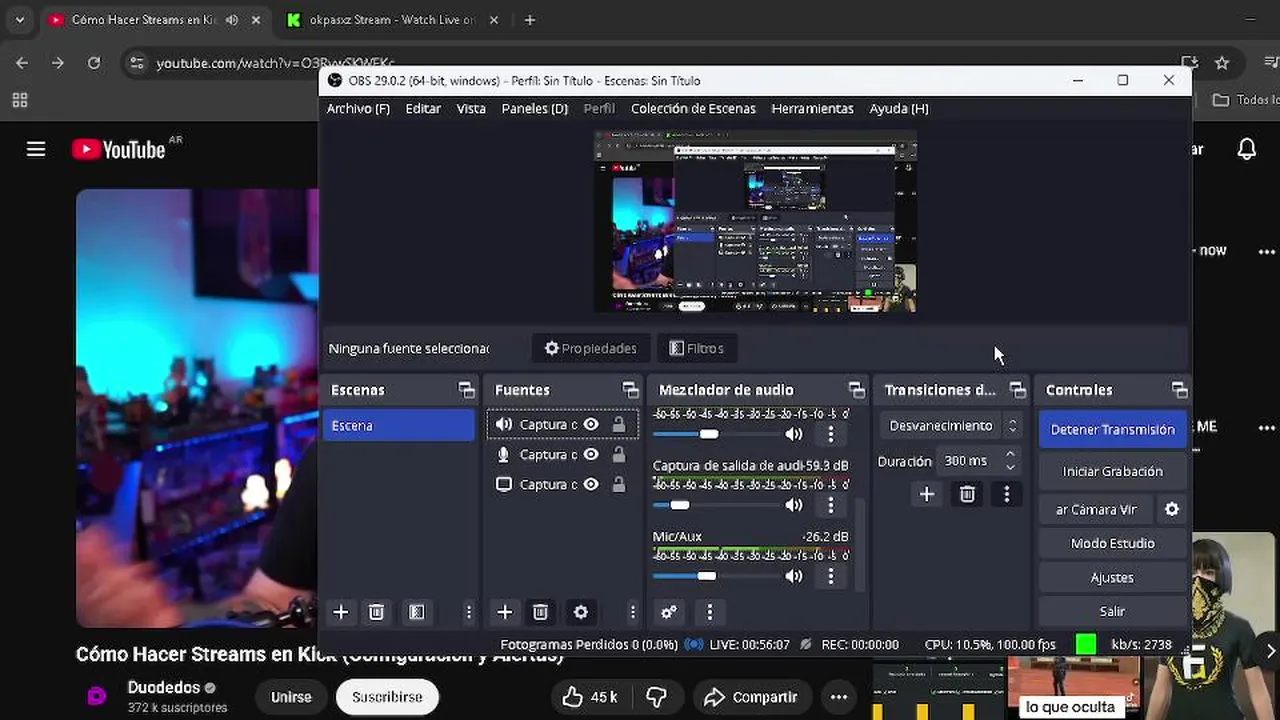Open YouTube notifications bell
The image size is (1280, 720).
1247,149
